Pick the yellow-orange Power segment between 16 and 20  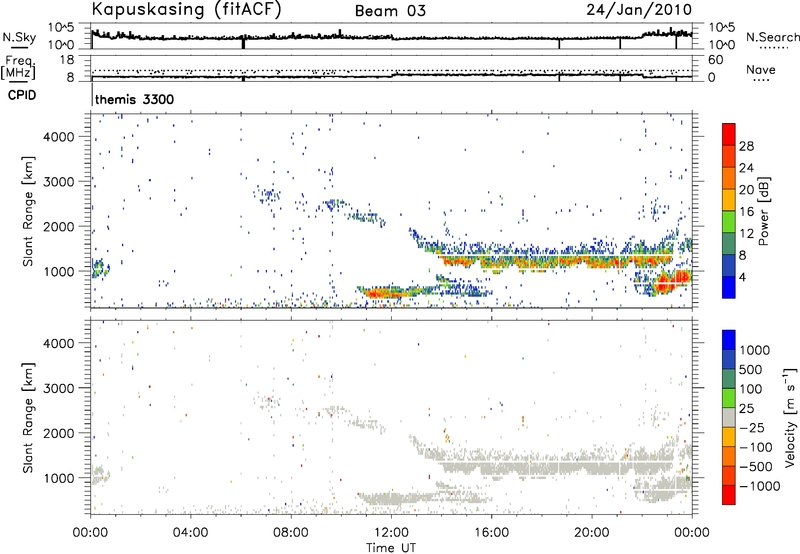729,200
